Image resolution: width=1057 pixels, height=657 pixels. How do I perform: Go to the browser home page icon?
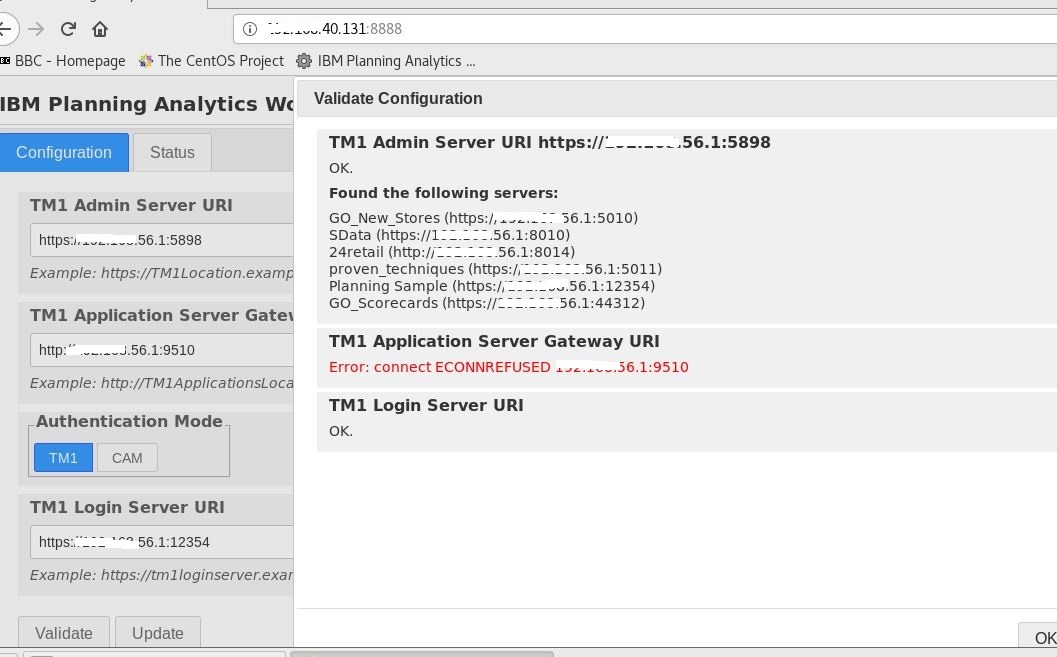coord(100,29)
